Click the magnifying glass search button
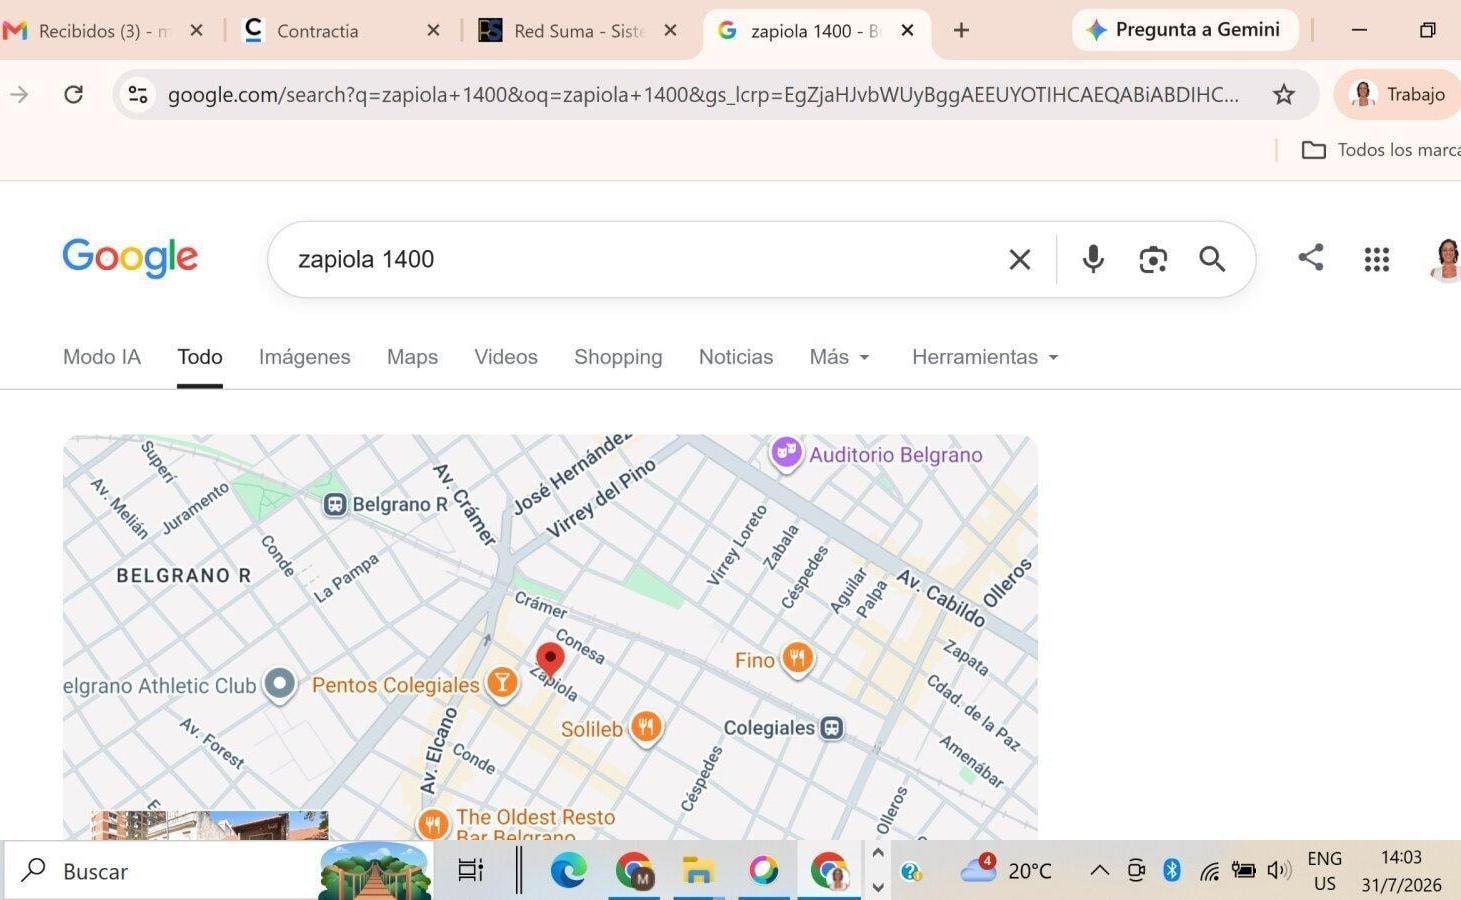The image size is (1461, 900). tap(1212, 259)
